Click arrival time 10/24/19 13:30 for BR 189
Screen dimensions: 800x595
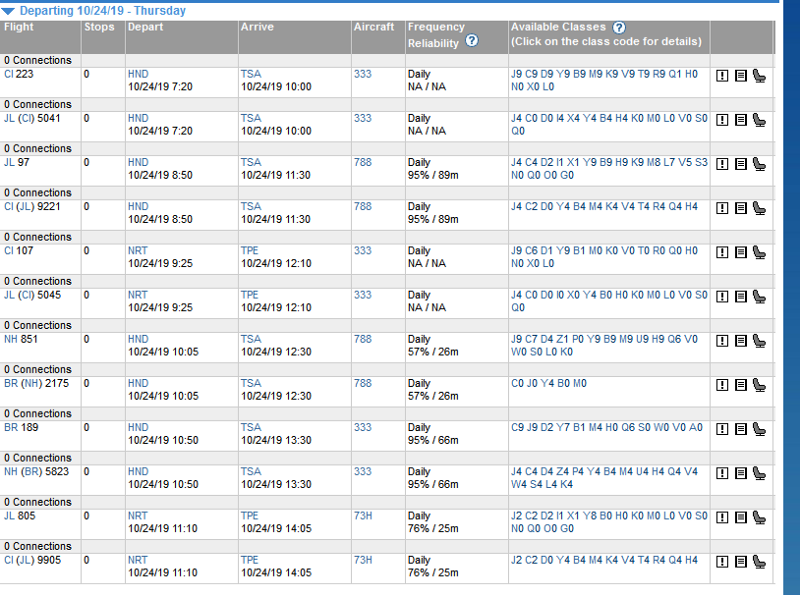(x=276, y=440)
